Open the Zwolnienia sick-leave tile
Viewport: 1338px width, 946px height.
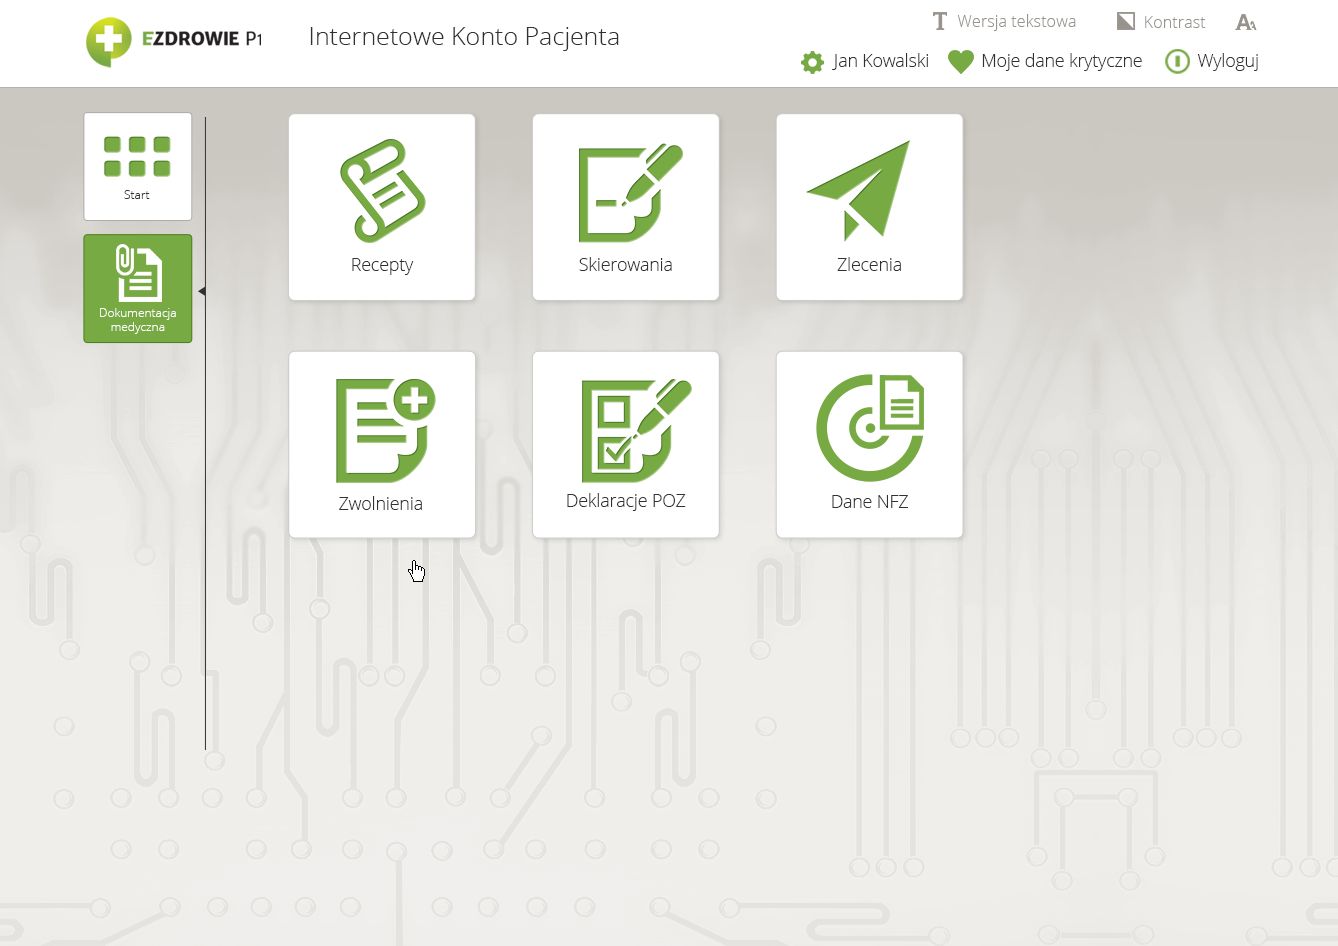click(382, 445)
